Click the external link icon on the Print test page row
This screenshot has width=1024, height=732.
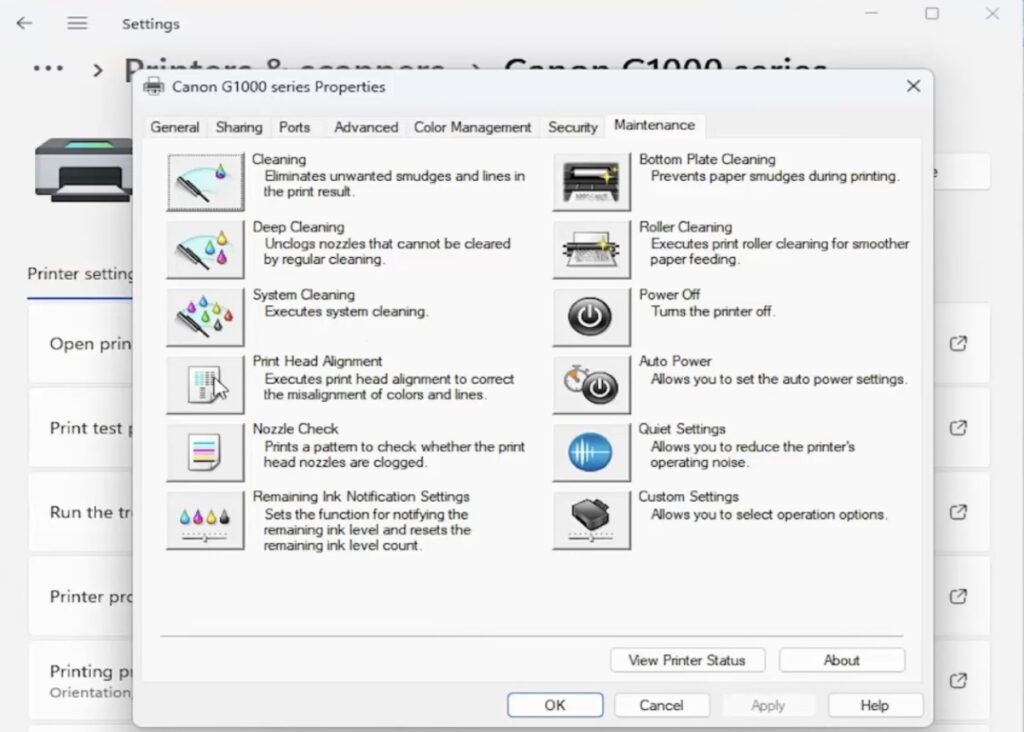point(958,428)
